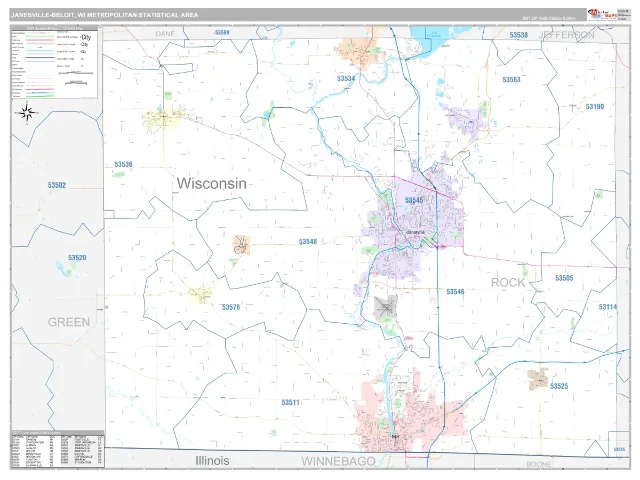Click the compass rose icon
This screenshot has height=480, width=640.
tap(27, 113)
